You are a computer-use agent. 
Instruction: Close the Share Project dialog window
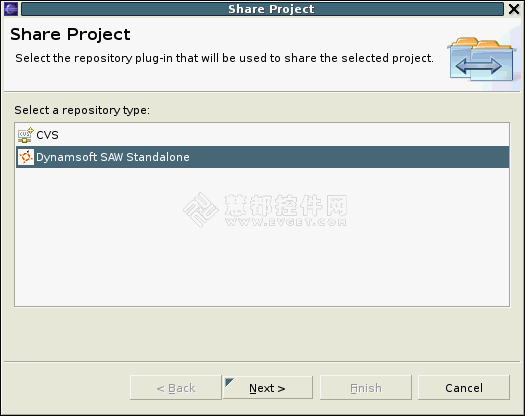click(514, 9)
